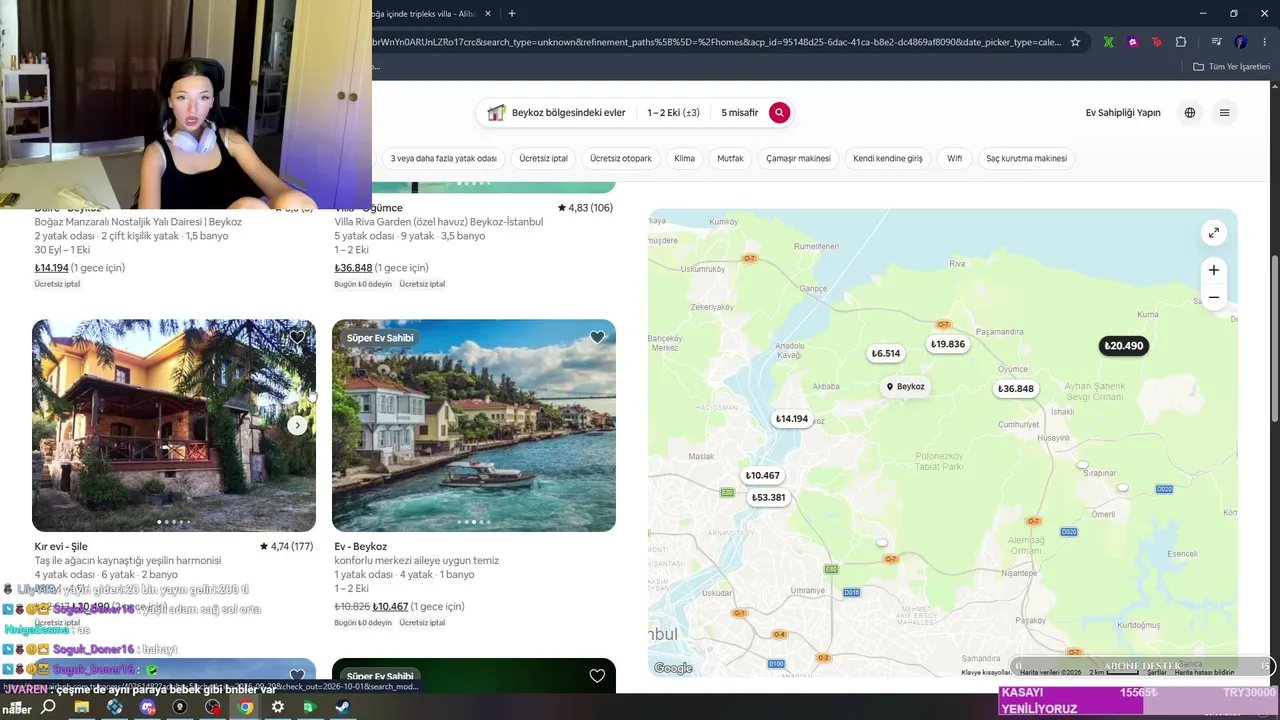This screenshot has width=1280, height=720.
Task: Open the purple browser extension icon
Action: click(1132, 42)
